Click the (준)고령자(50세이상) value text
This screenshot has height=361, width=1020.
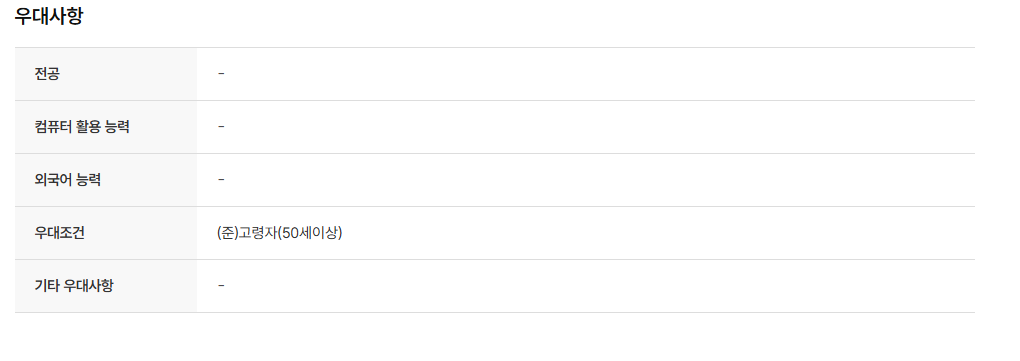pos(280,233)
